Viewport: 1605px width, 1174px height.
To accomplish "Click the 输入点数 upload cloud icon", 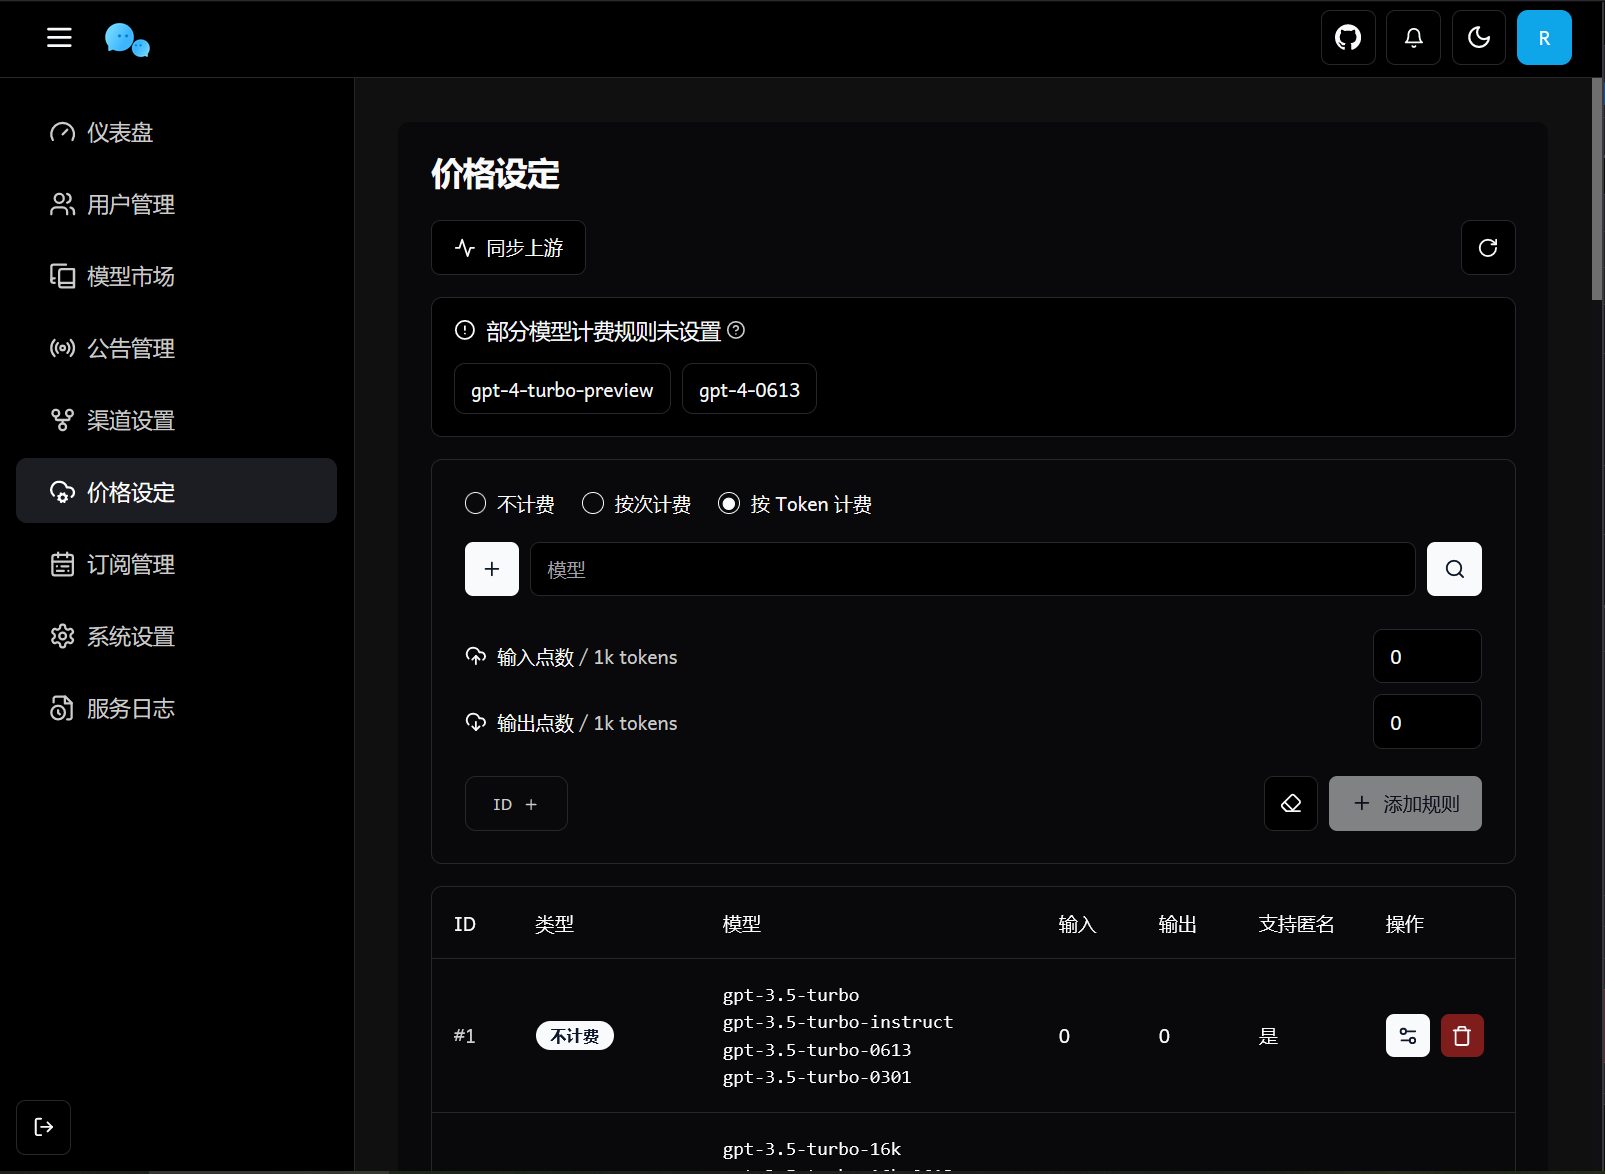I will [x=476, y=656].
